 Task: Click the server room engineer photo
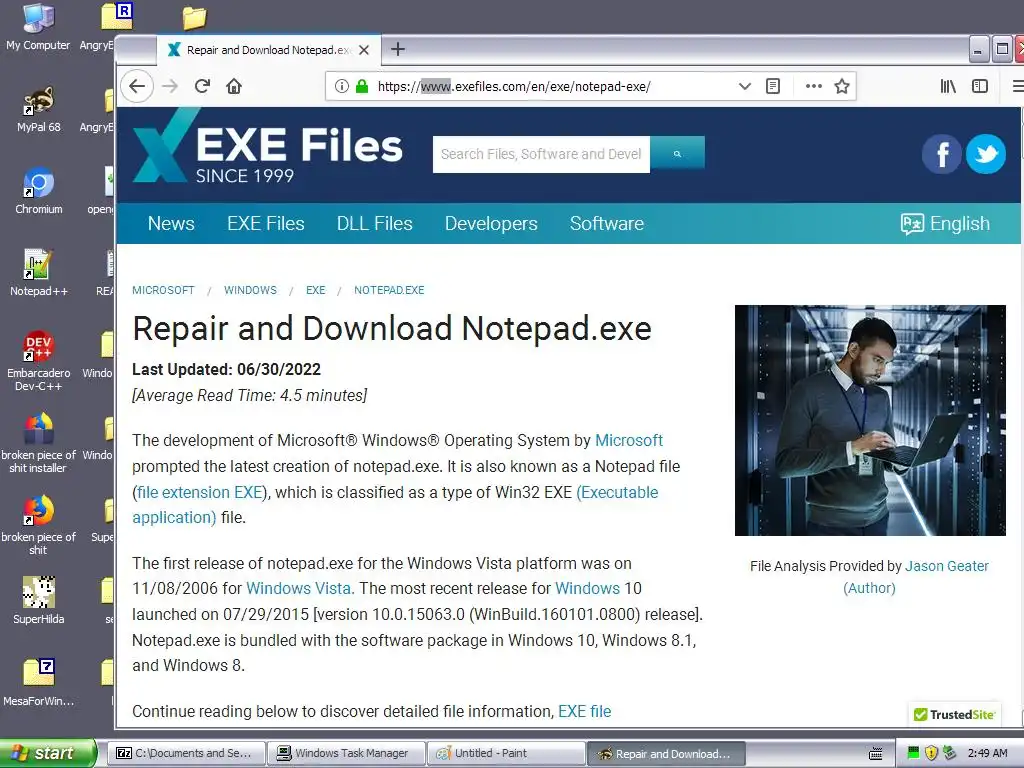point(870,420)
